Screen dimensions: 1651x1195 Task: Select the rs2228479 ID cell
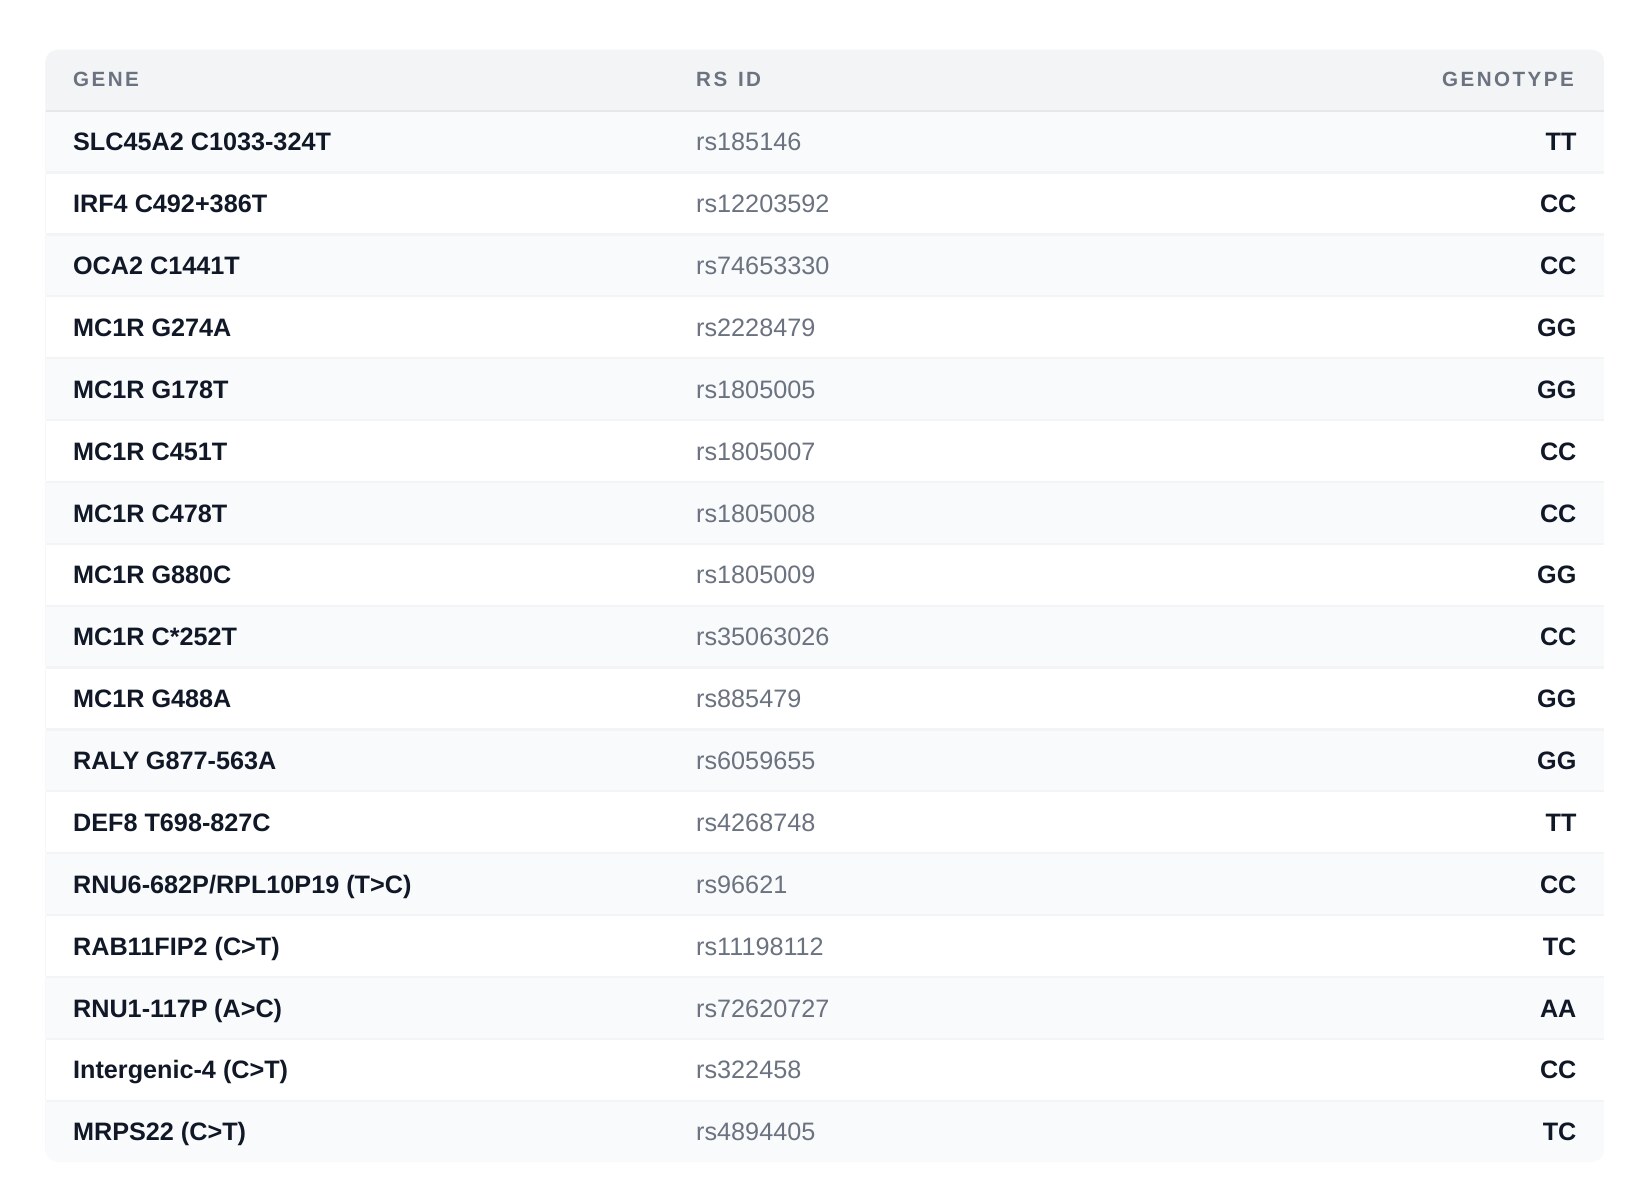pos(755,328)
